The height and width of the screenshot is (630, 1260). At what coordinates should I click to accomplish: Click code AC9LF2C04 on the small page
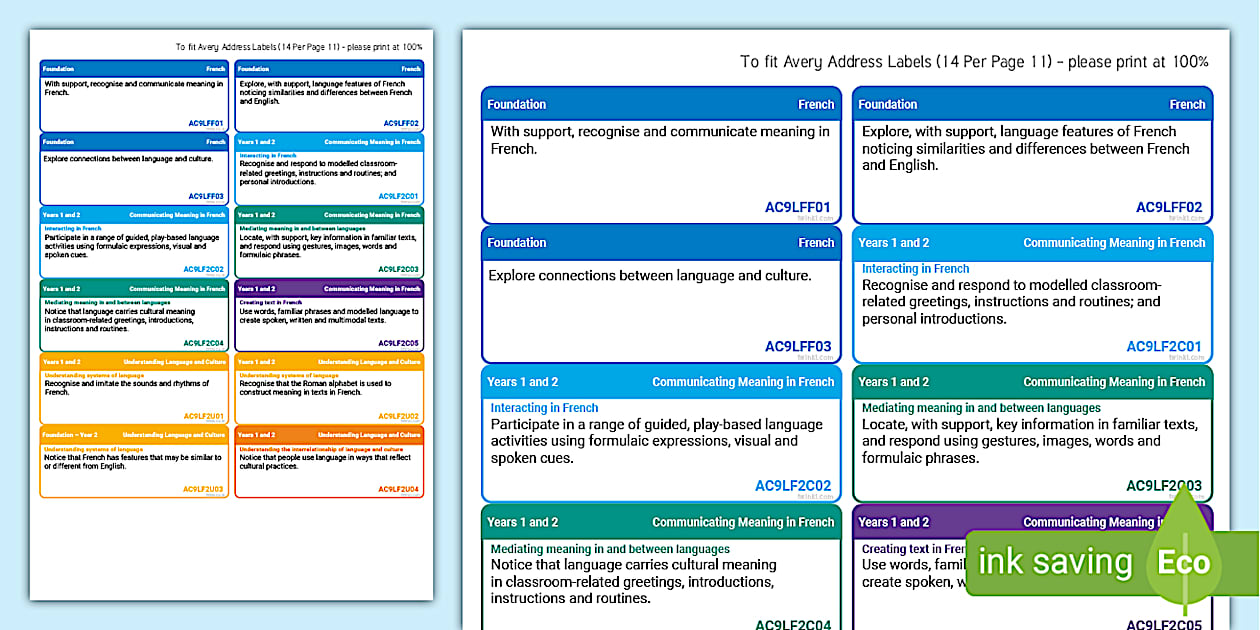click(x=204, y=342)
